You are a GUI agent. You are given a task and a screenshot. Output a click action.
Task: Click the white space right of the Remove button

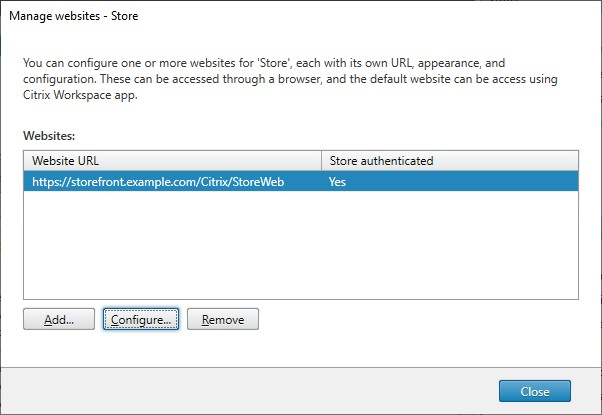pos(420,319)
